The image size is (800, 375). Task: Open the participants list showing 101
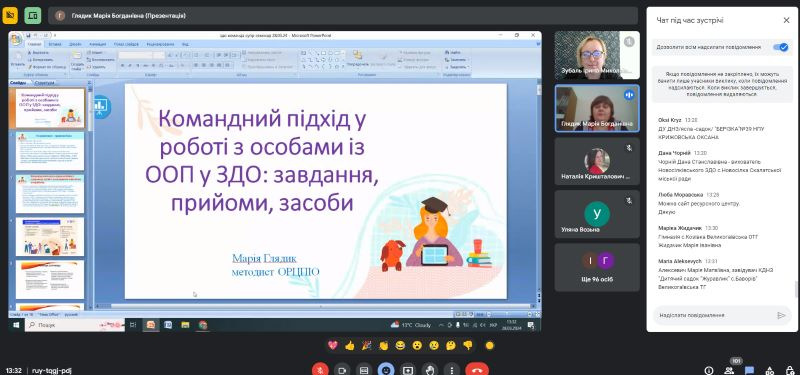point(729,370)
